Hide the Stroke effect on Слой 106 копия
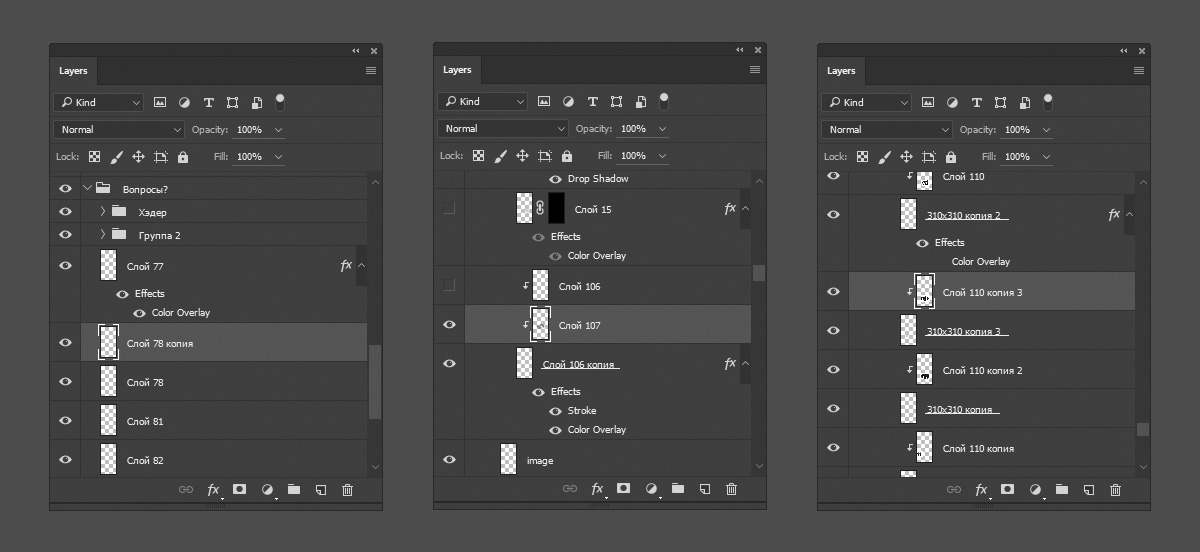The width and height of the screenshot is (1200, 552). click(x=555, y=411)
